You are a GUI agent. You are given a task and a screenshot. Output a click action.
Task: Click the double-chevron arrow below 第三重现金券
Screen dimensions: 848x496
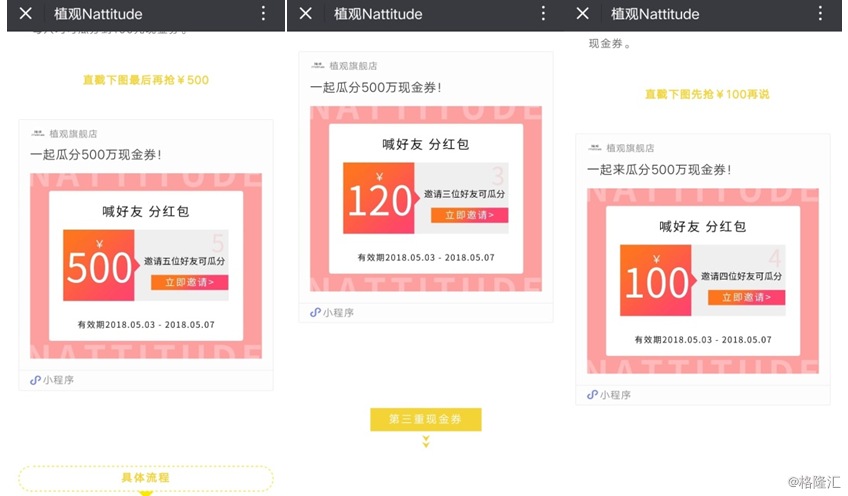[426, 441]
